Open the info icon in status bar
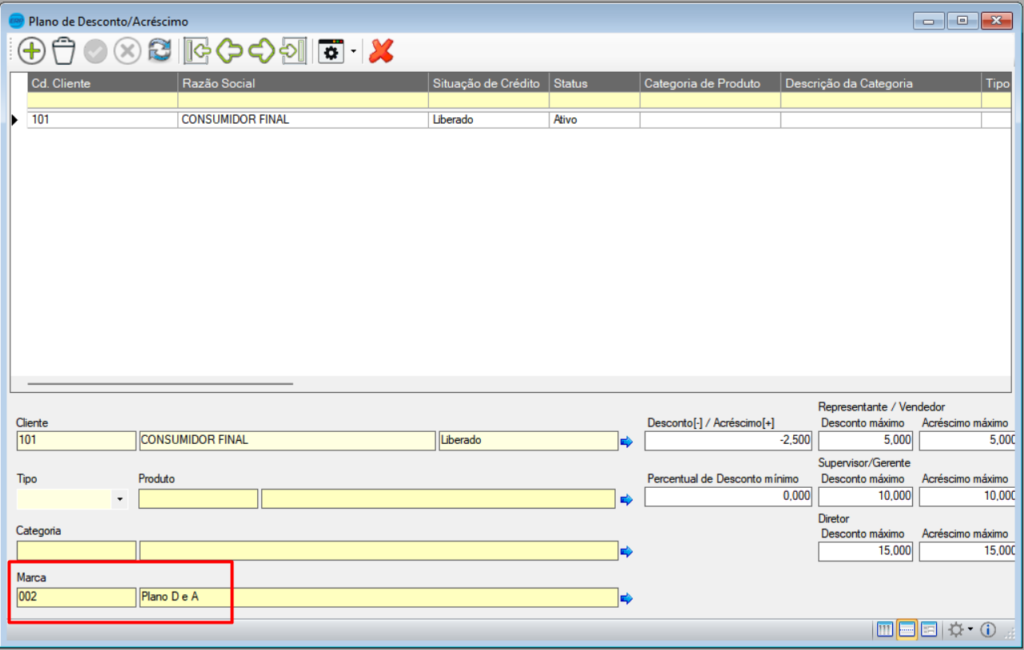 tap(988, 629)
